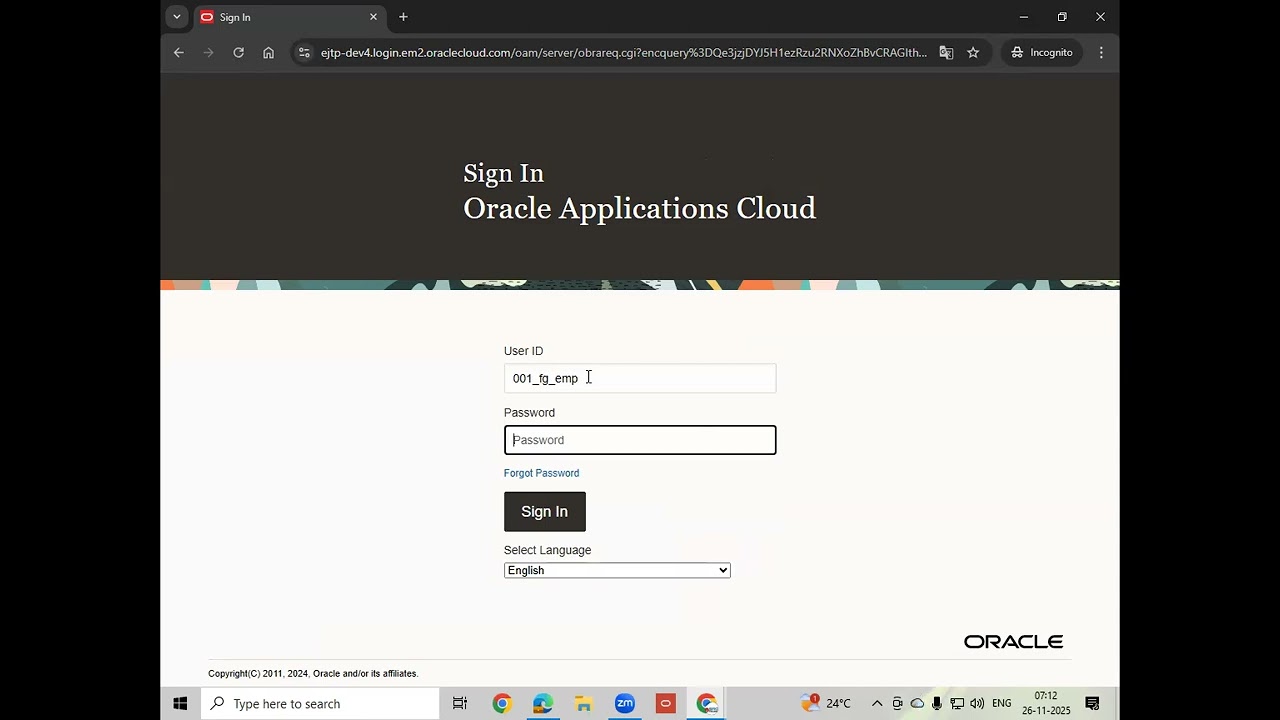
Task: Open the weather widget showing 24°C
Action: pyautogui.click(x=826, y=704)
